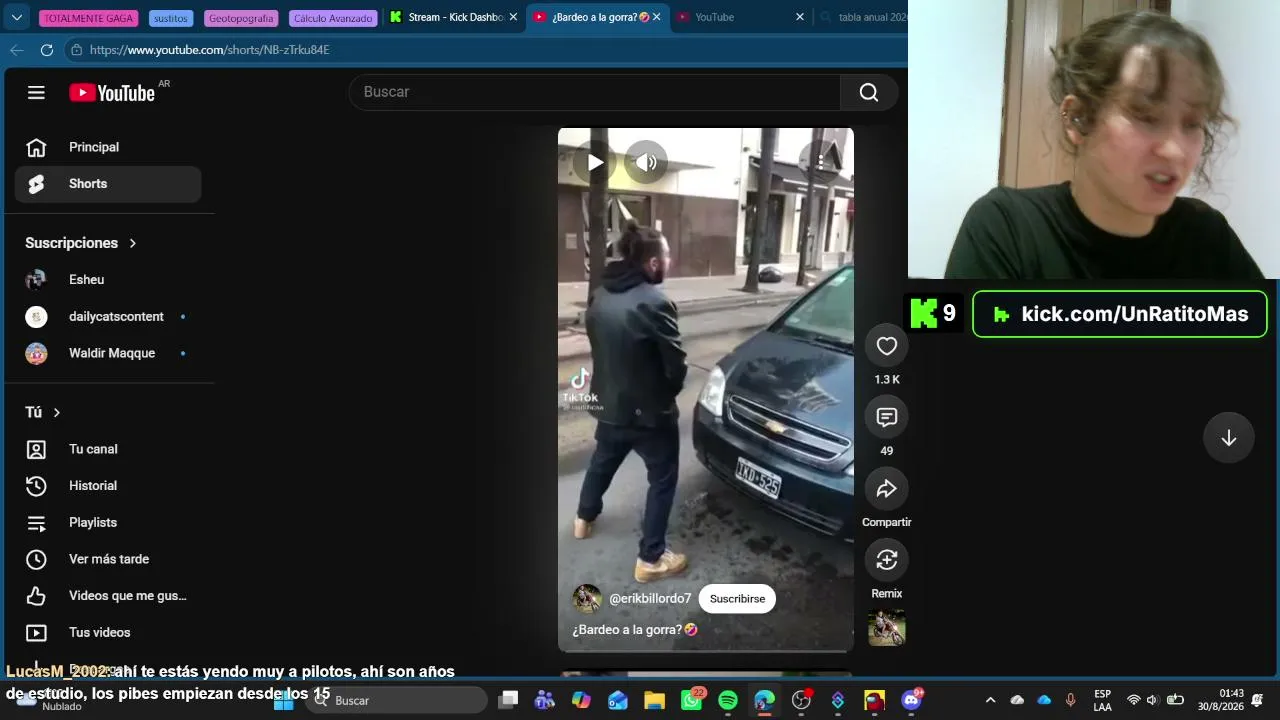Remix this Short
The image size is (1280, 720).
(x=887, y=560)
